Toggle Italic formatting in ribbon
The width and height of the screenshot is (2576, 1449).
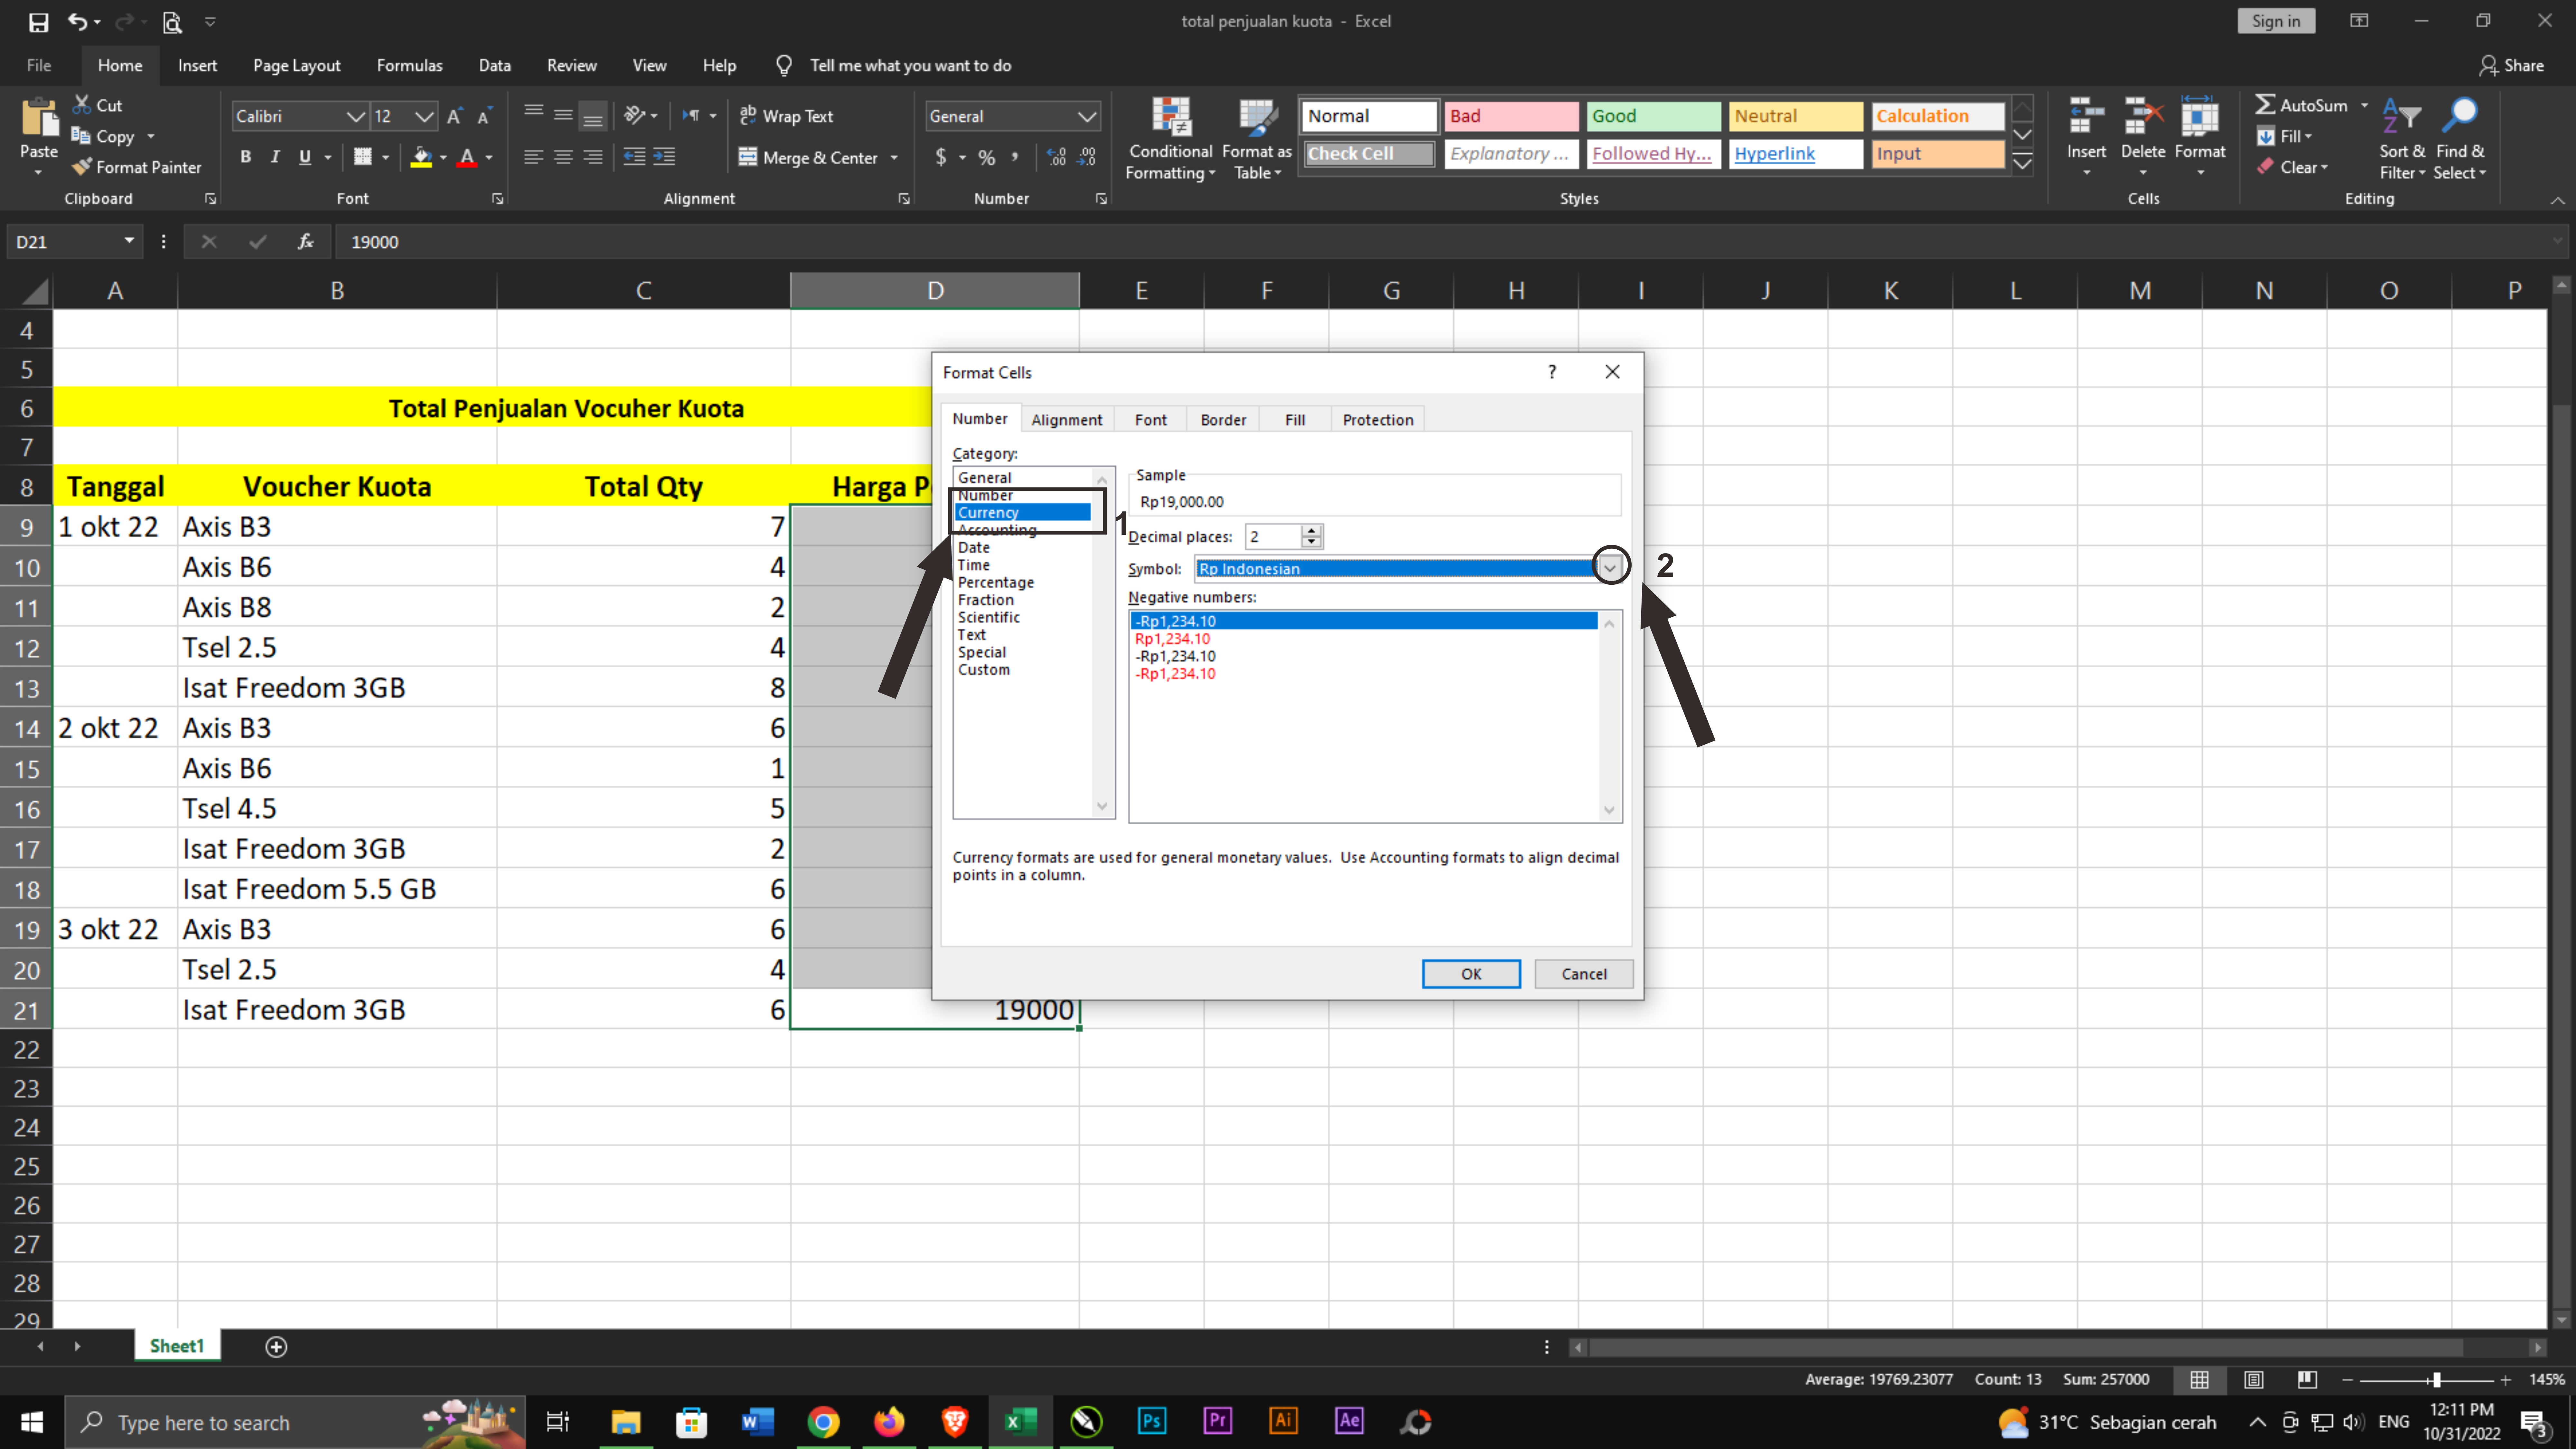(x=275, y=157)
